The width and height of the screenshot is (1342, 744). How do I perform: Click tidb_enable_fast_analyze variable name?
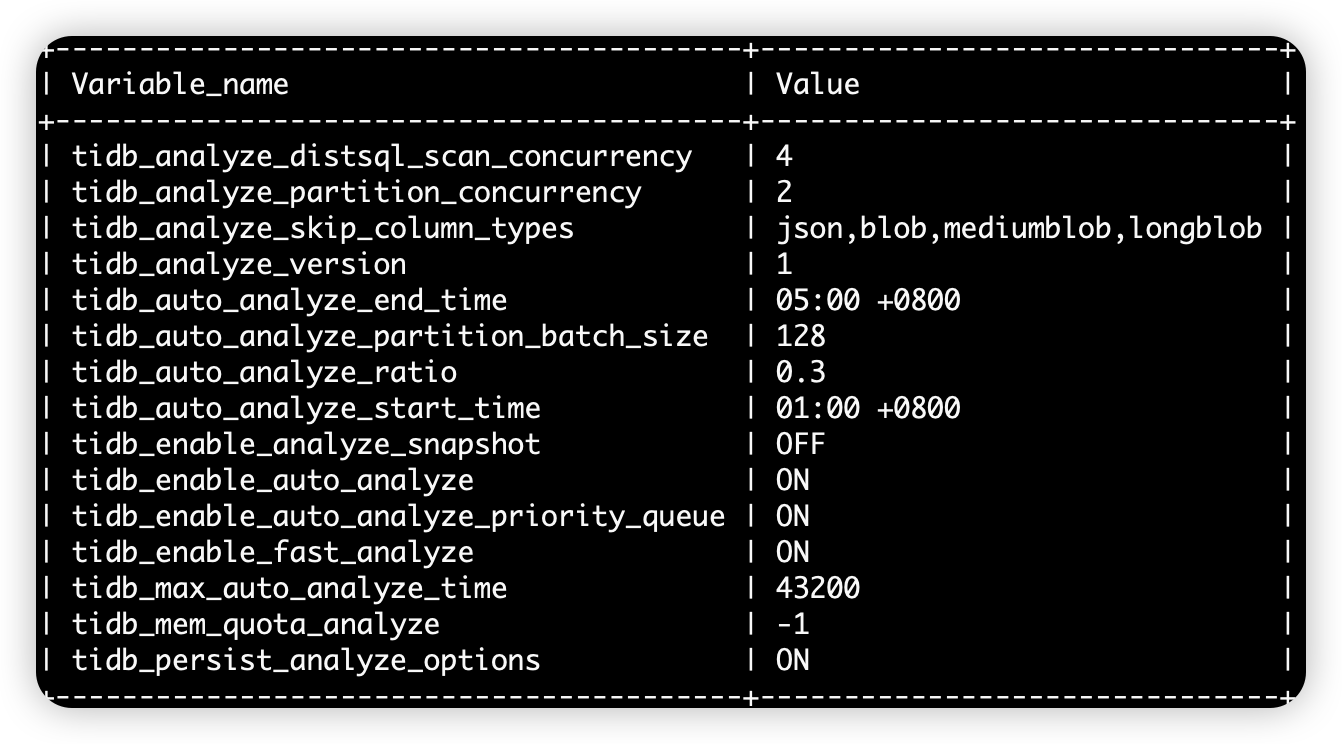coord(273,552)
